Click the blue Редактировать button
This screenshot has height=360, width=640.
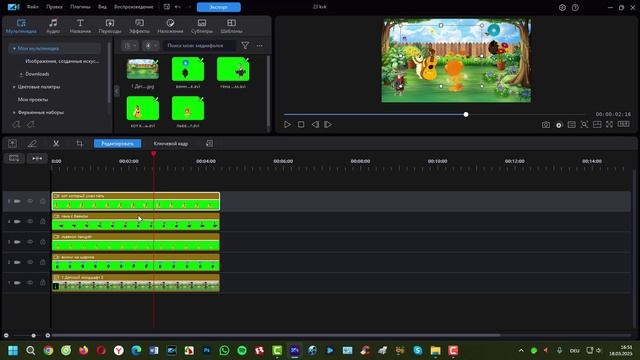tap(118, 143)
